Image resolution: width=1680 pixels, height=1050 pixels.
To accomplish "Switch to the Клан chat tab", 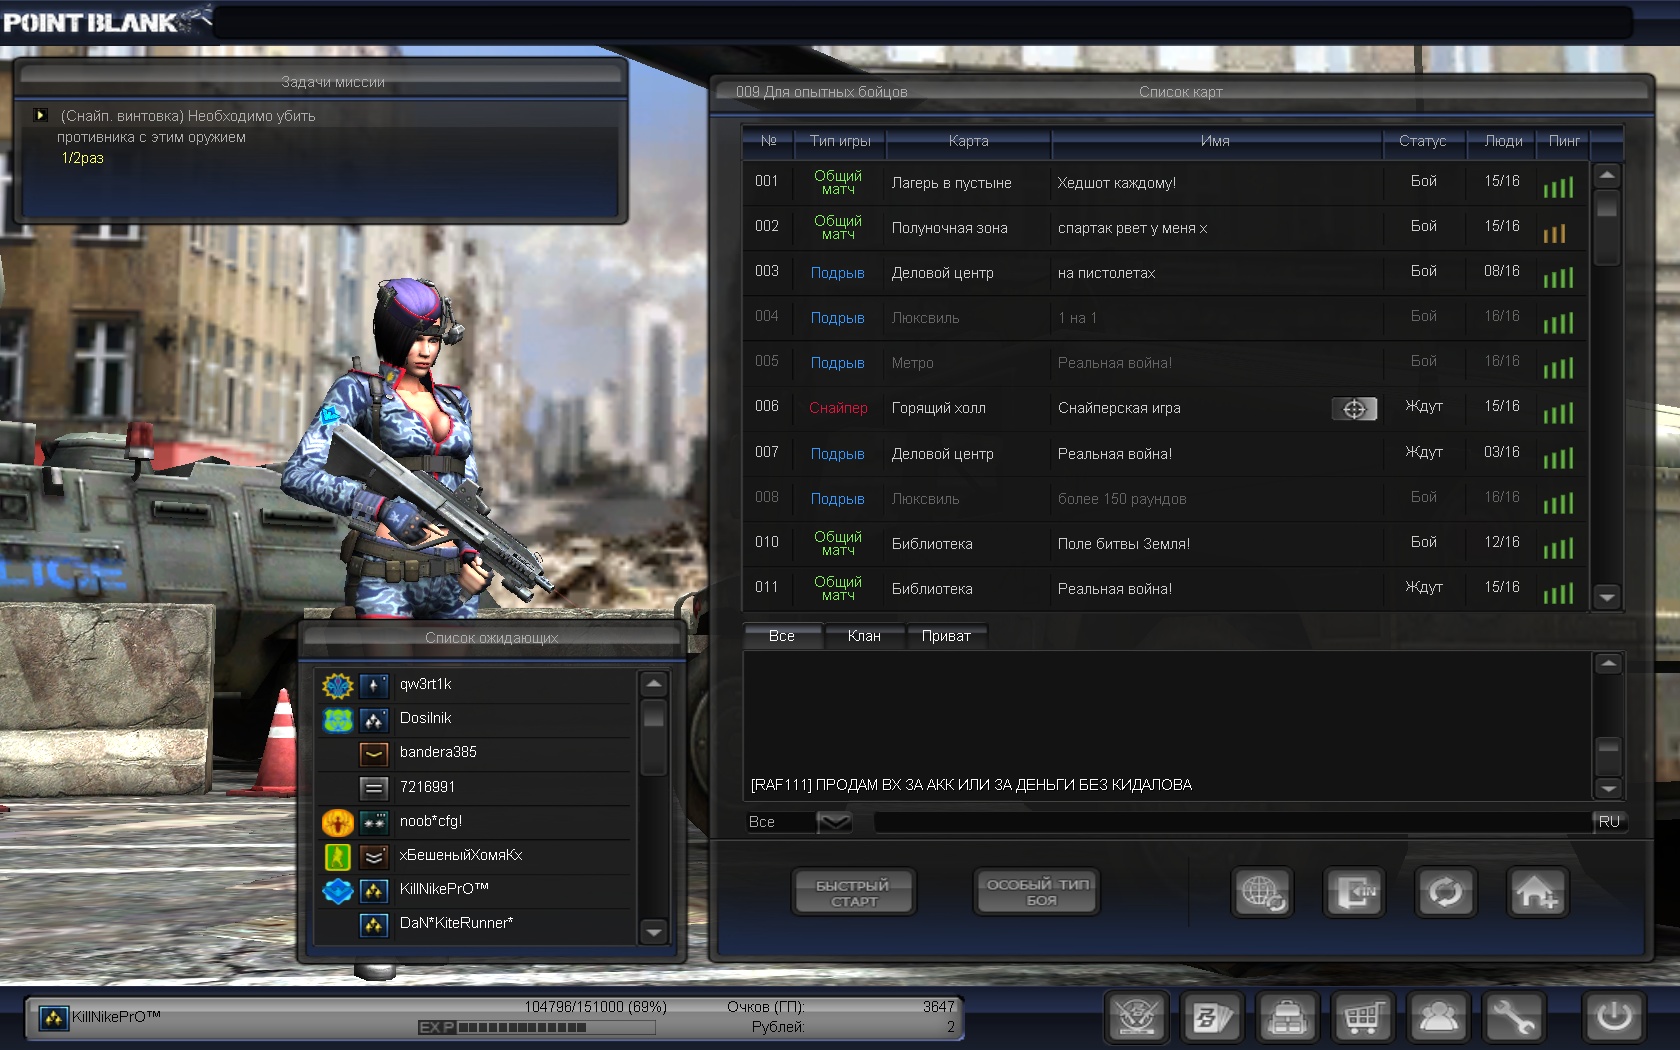I will [x=864, y=636].
